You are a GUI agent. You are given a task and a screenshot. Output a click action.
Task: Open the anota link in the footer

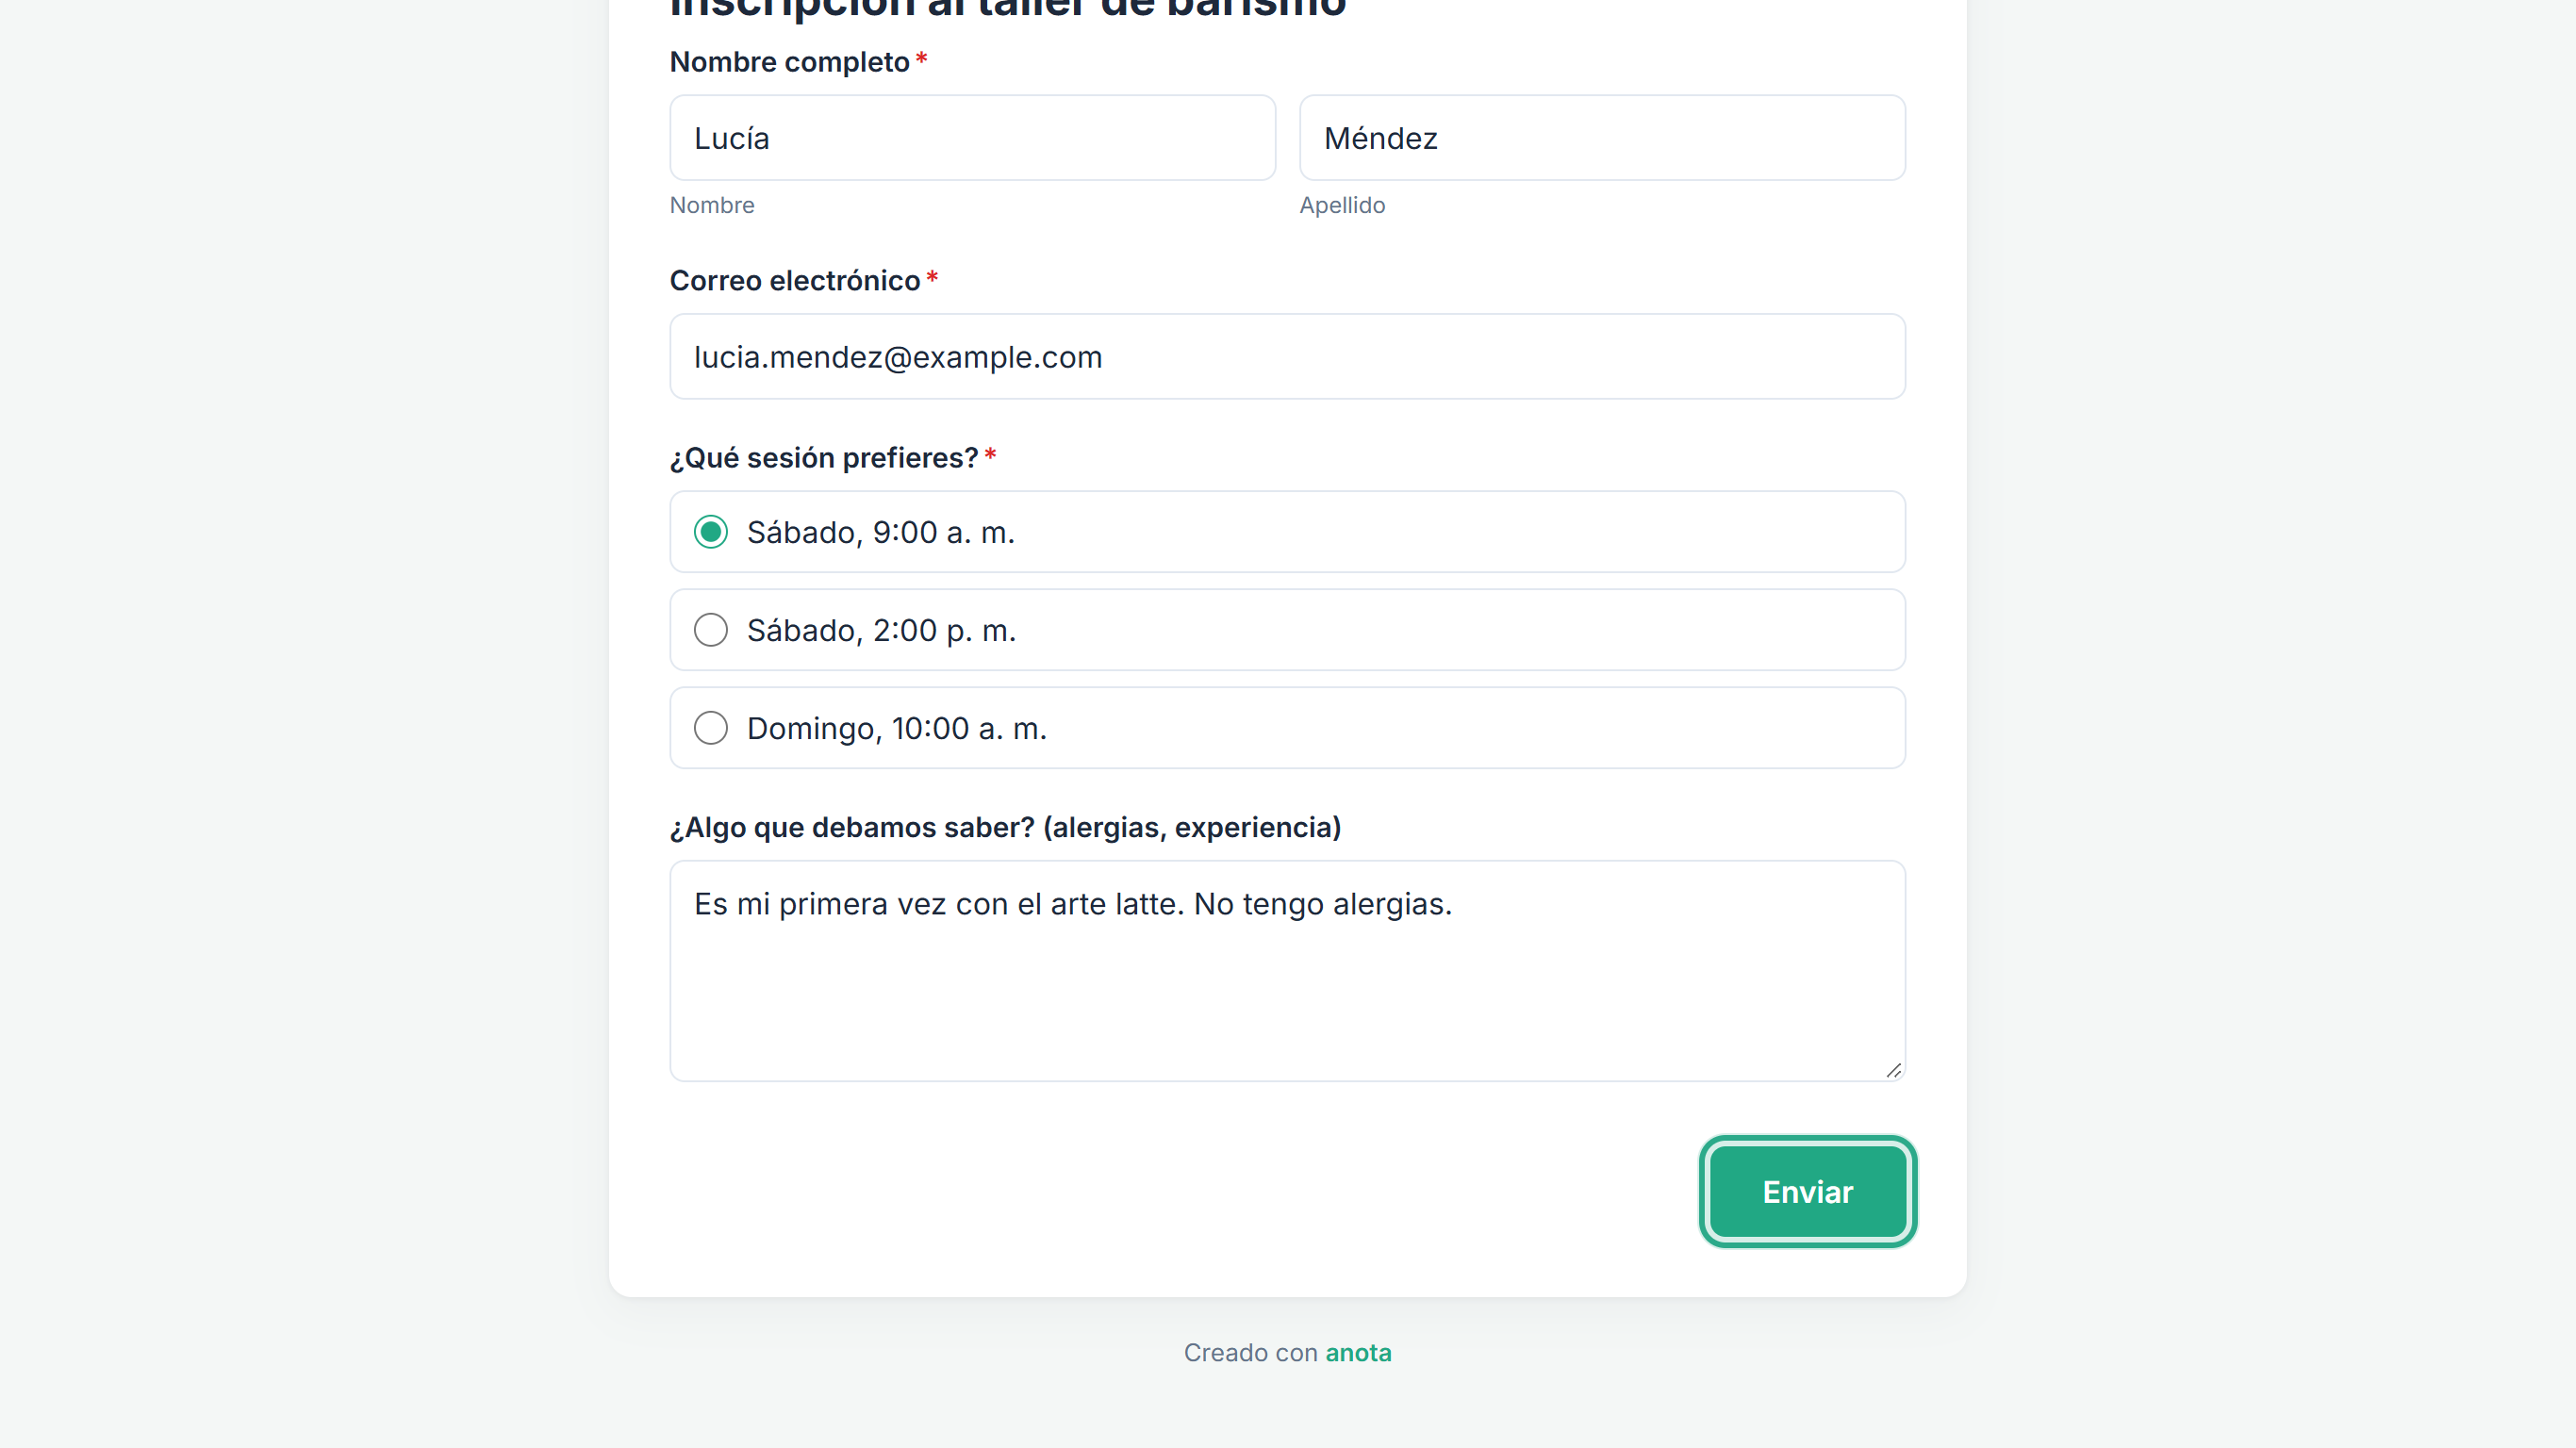[1358, 1353]
